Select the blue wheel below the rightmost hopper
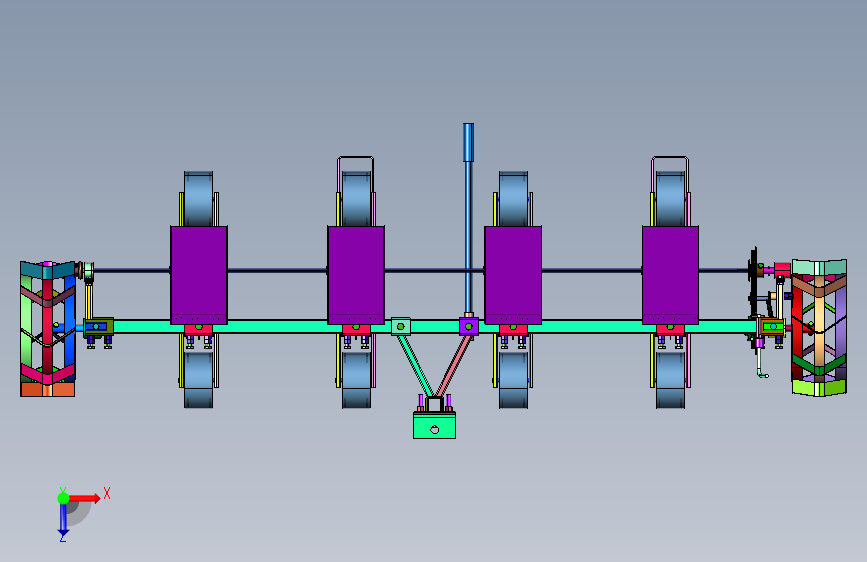Screen dimensions: 867x562 pyautogui.click(x=670, y=380)
